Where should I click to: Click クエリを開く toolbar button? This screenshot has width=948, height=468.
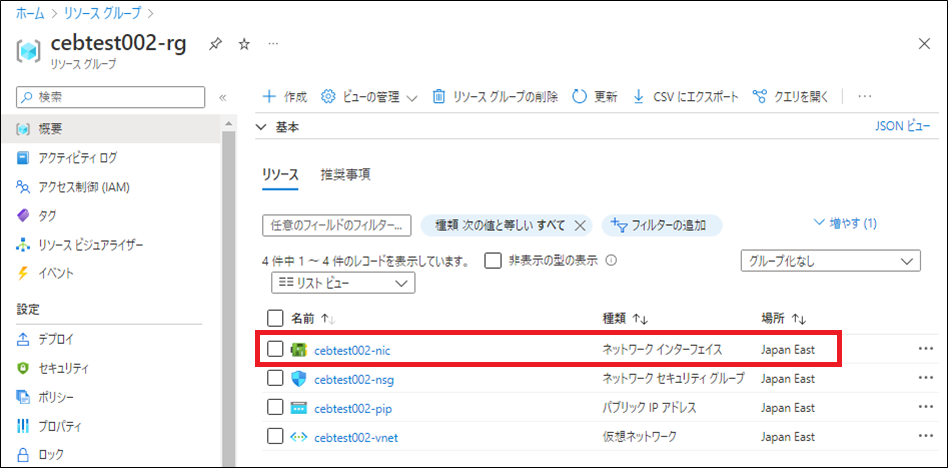[x=790, y=97]
